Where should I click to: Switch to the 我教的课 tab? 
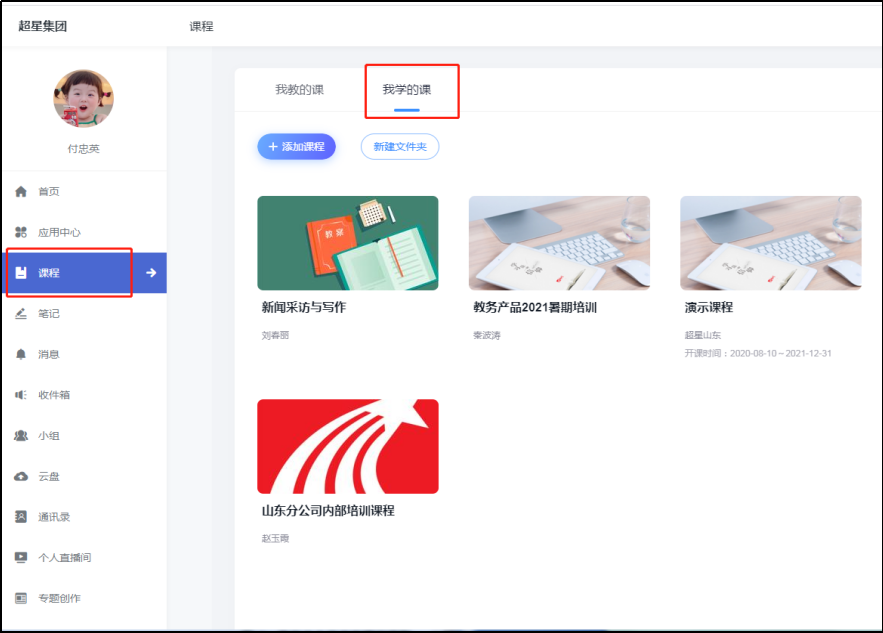(299, 90)
